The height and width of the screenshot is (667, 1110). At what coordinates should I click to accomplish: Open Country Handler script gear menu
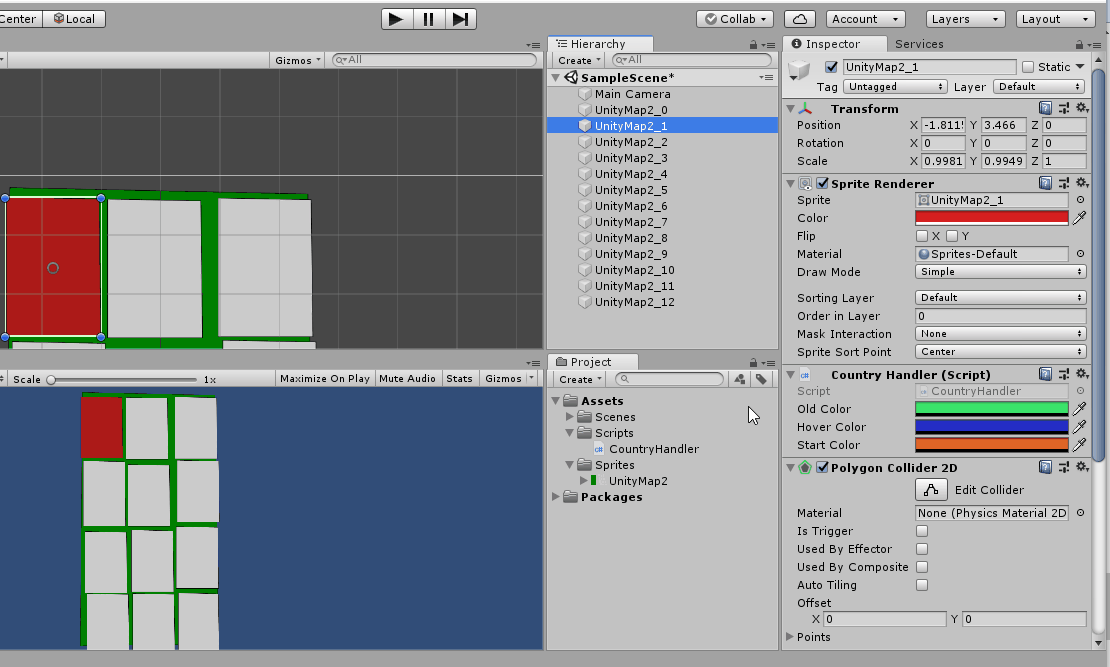[x=1082, y=374]
